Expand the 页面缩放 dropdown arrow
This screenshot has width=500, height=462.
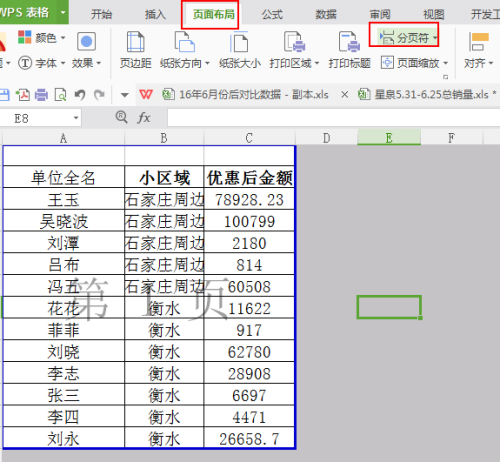pos(446,63)
